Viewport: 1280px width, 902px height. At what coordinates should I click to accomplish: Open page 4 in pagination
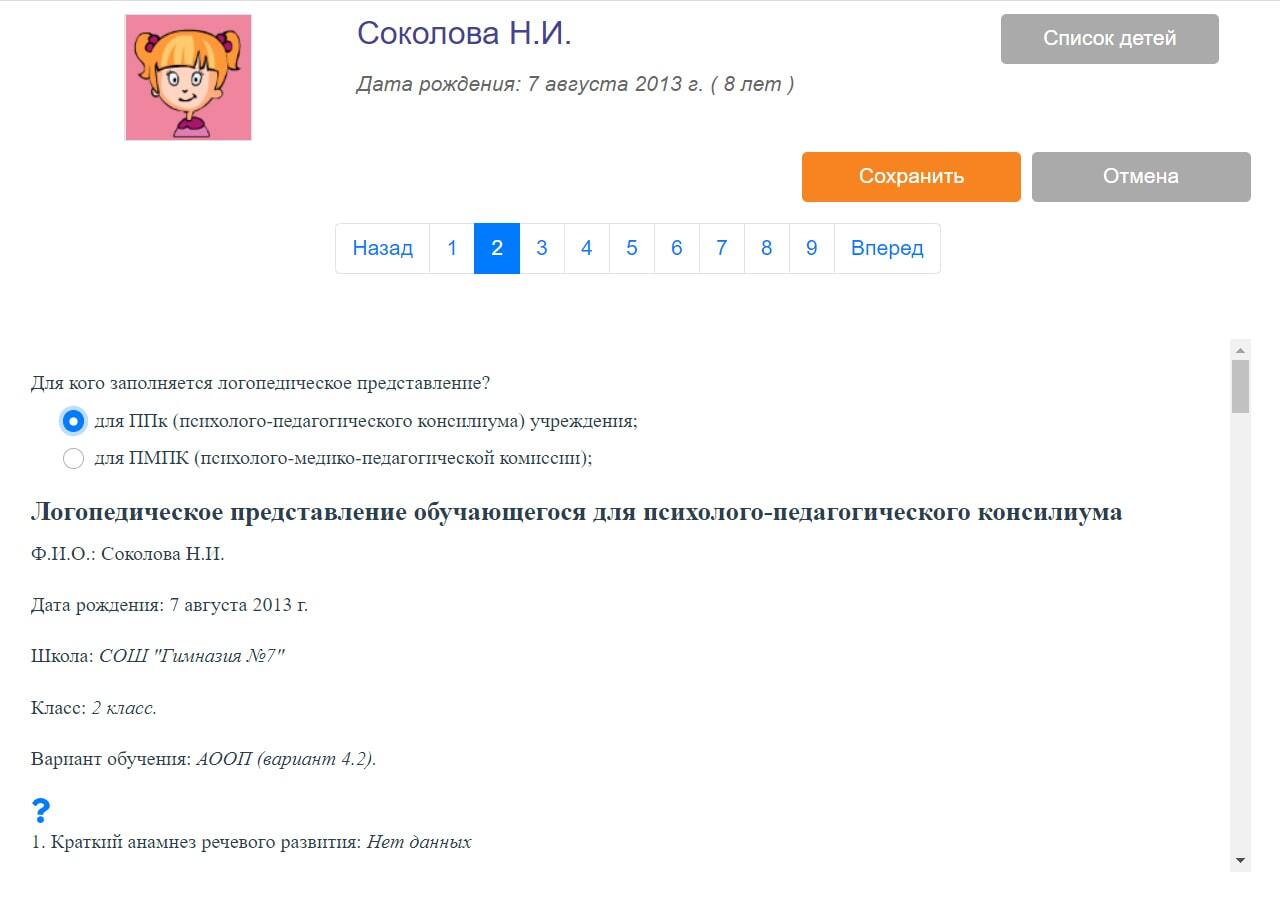587,248
